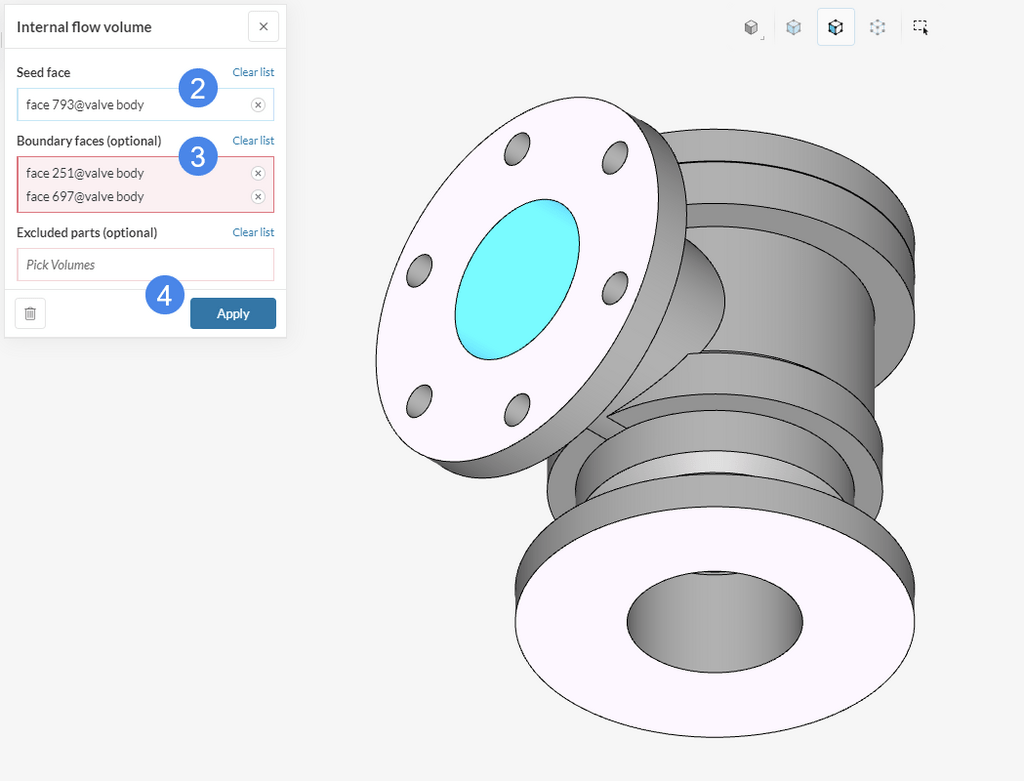Switch to volume selection mode
Image resolution: width=1024 pixels, height=781 pixels.
coord(793,27)
